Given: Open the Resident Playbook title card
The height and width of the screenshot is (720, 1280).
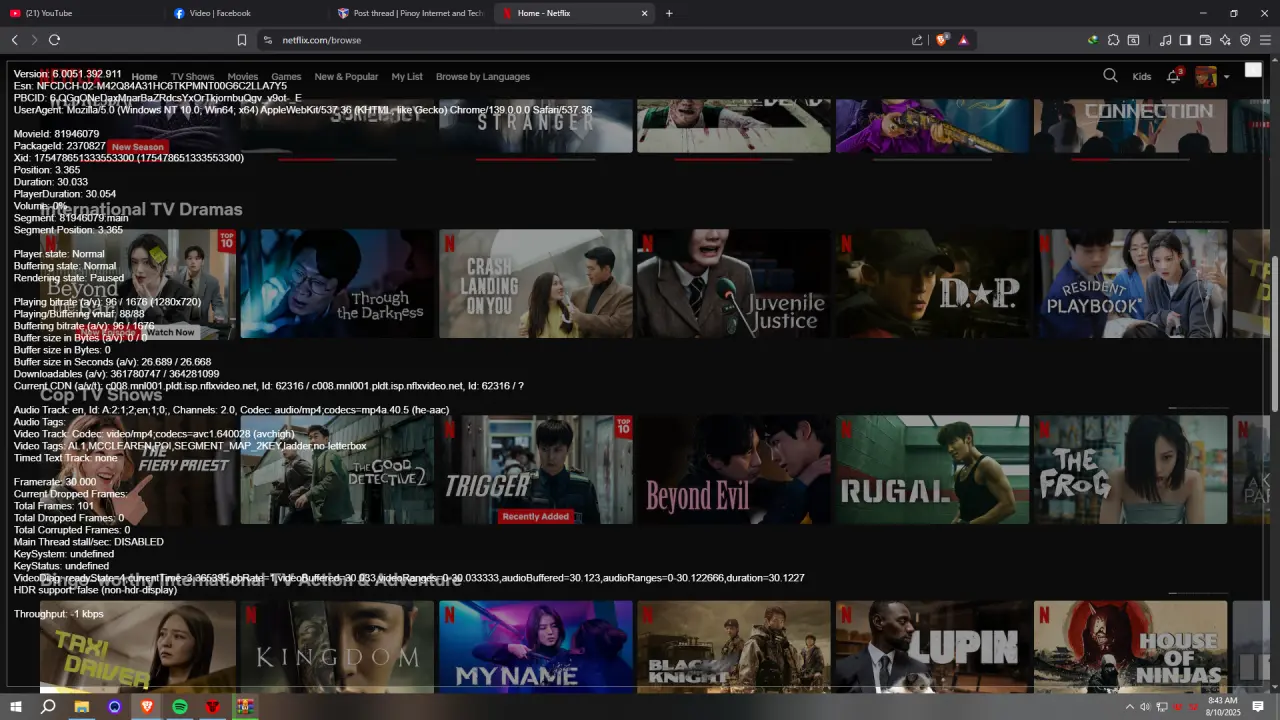Looking at the screenshot, I should click(1131, 284).
